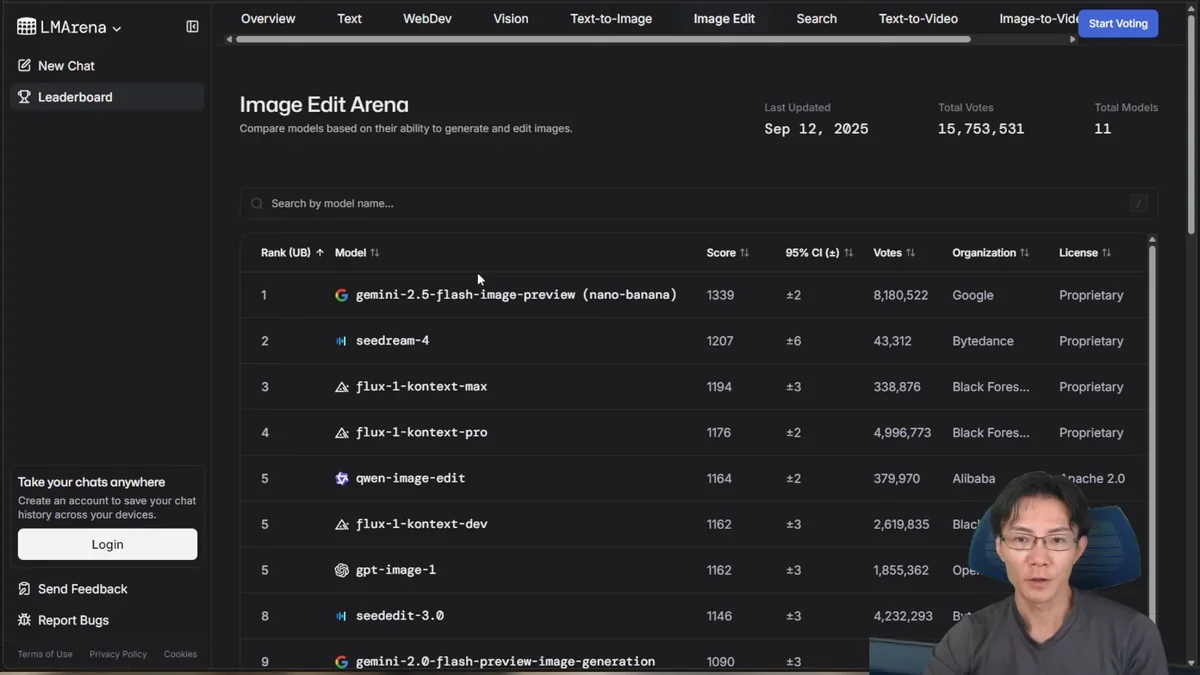Open the Privacy Policy link
This screenshot has width=1200, height=675.
(118, 654)
